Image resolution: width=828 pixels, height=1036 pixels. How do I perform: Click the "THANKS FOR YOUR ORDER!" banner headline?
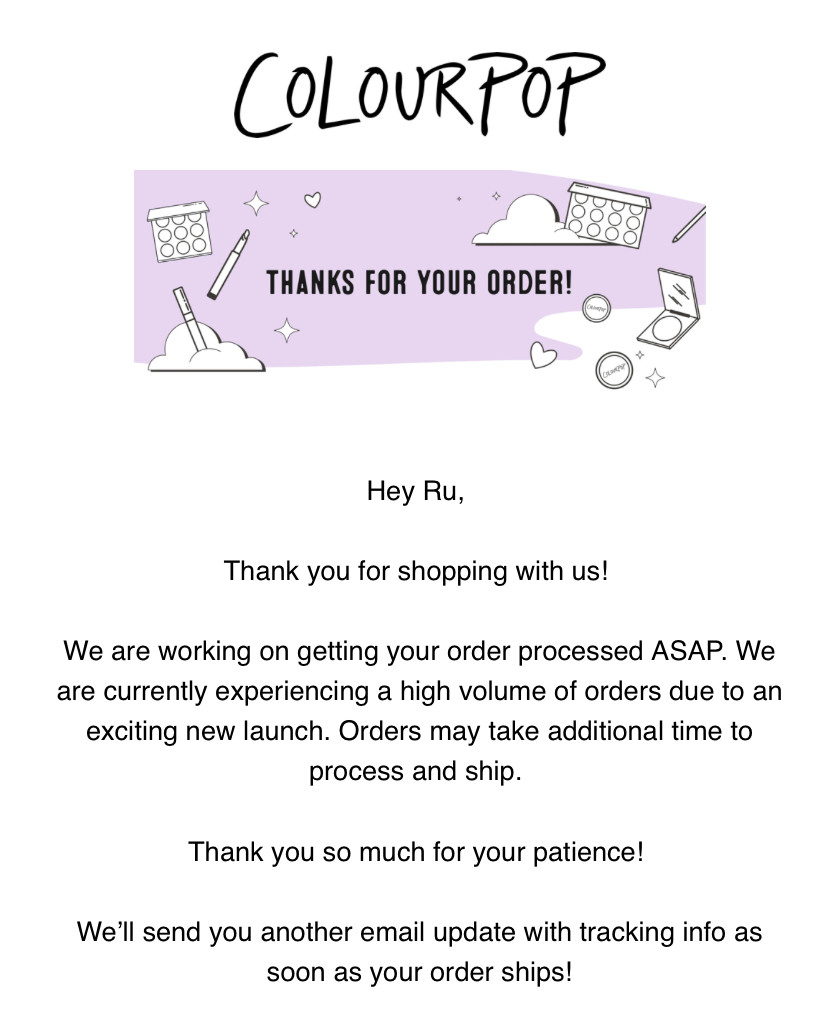(419, 283)
